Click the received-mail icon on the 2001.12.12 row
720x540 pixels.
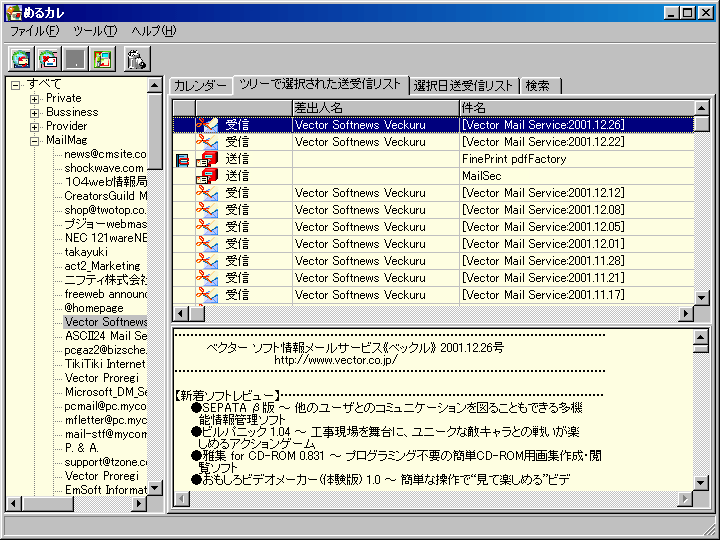[207, 193]
